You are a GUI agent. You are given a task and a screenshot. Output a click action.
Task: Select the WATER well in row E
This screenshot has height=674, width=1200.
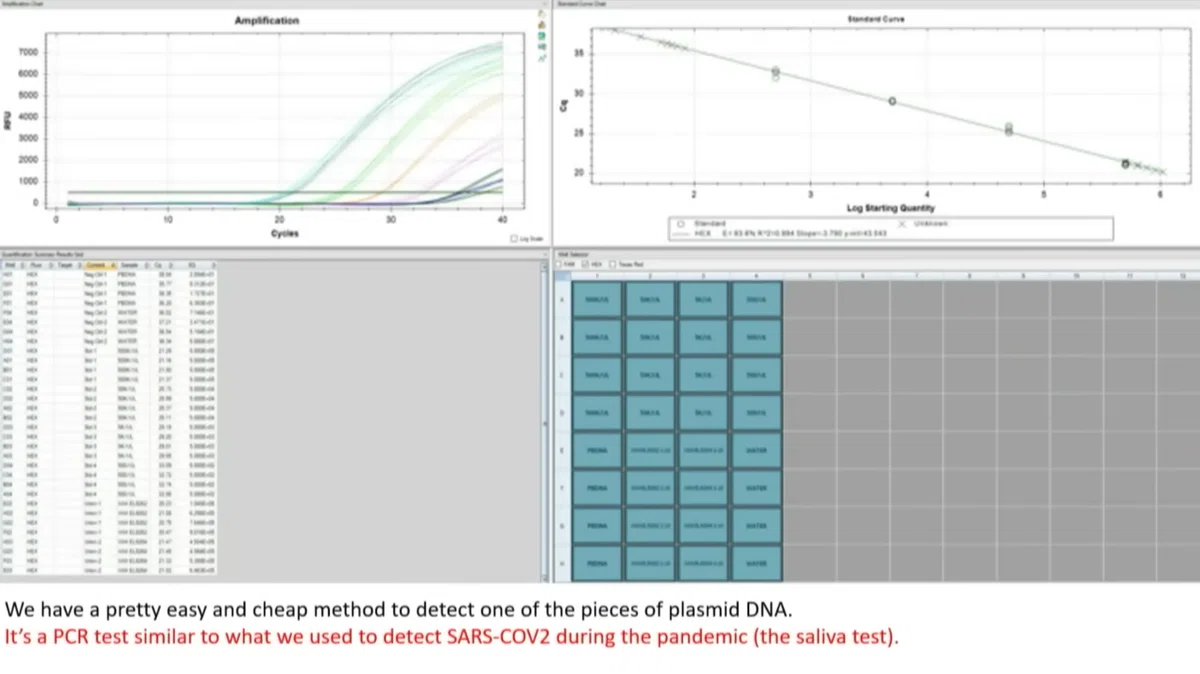[757, 450]
